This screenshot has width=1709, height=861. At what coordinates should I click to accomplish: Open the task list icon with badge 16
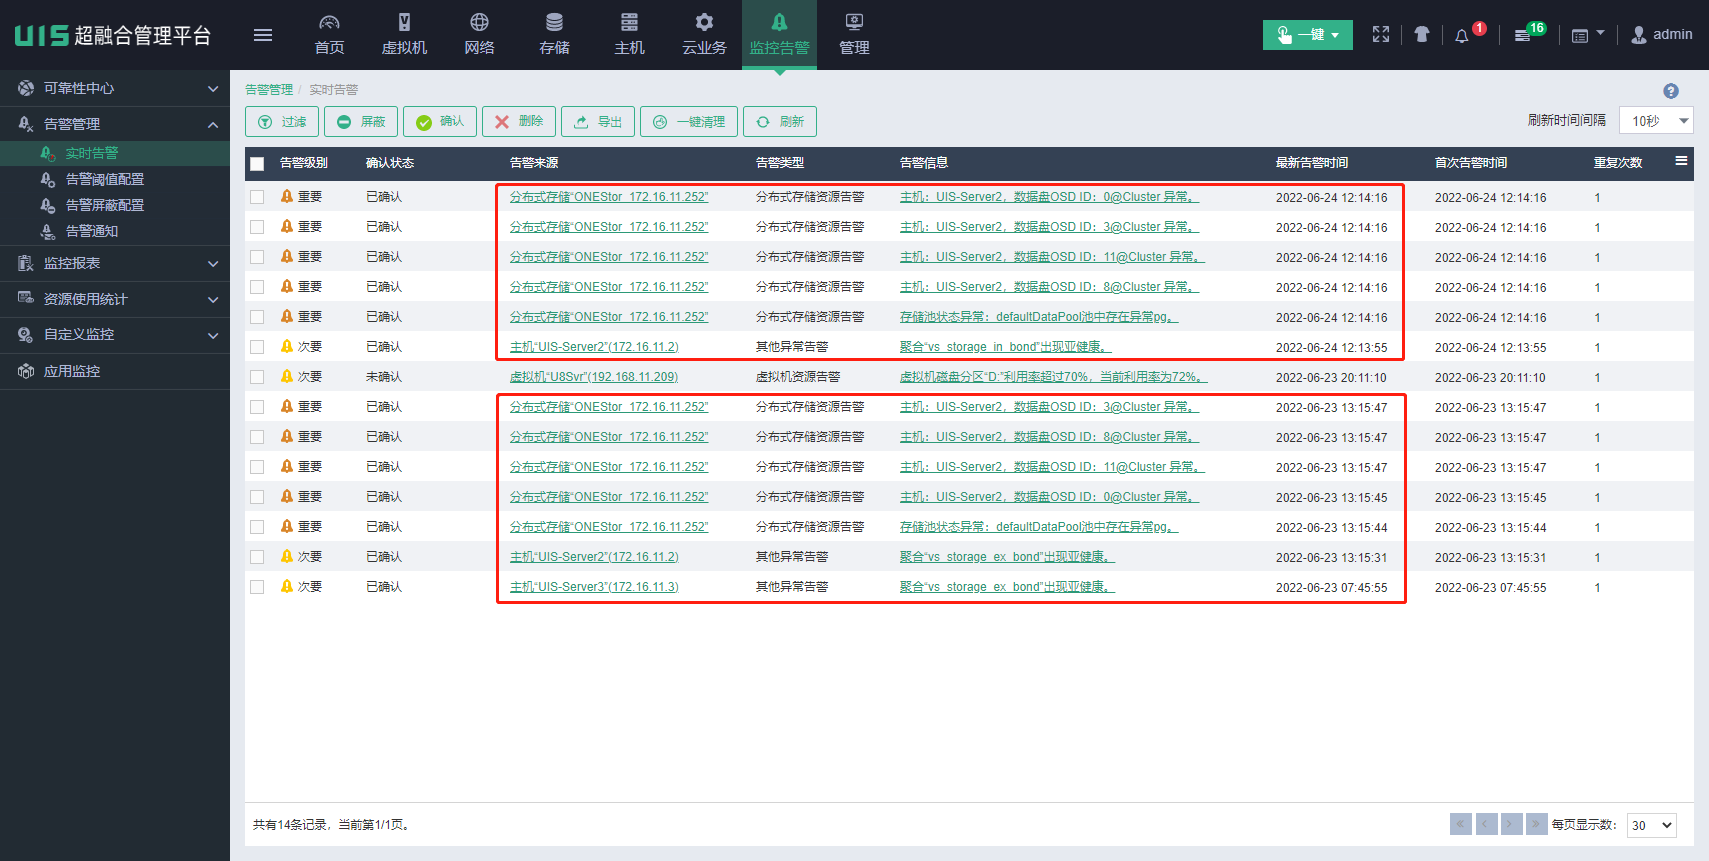point(1523,35)
